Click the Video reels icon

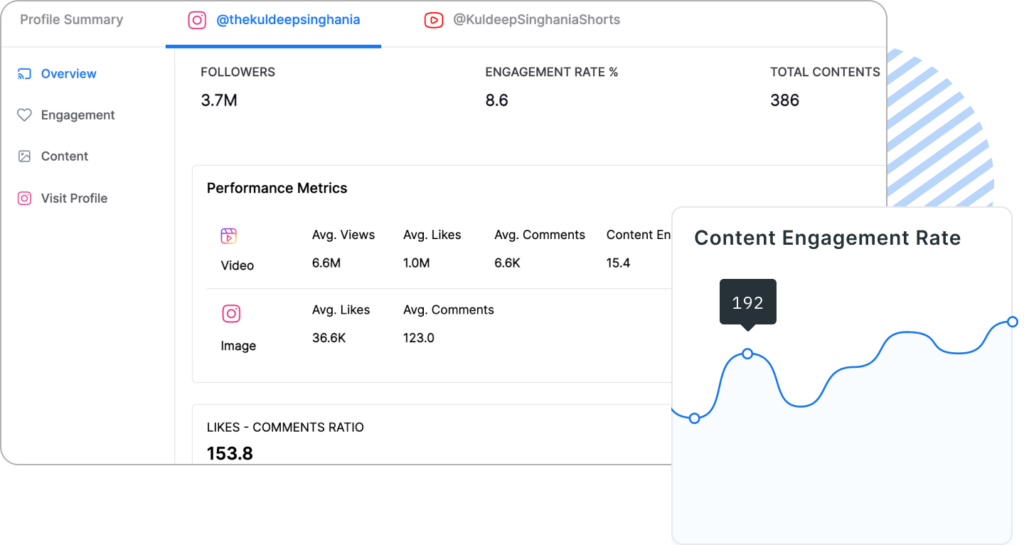pyautogui.click(x=229, y=236)
